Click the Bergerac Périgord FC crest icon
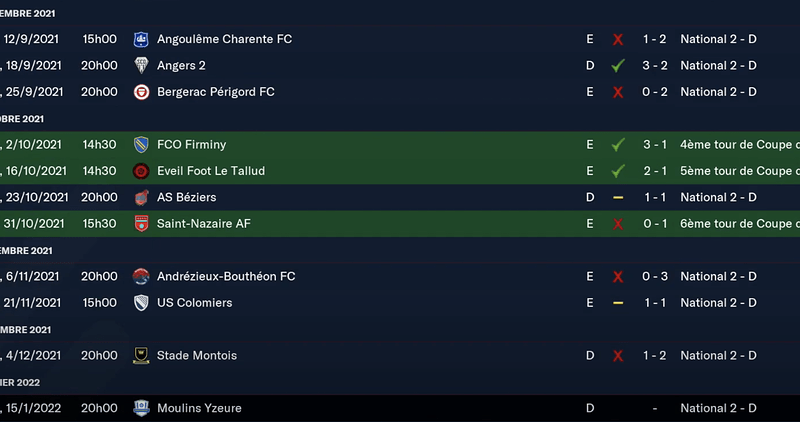Screen dimensions: 800x422 (141, 92)
